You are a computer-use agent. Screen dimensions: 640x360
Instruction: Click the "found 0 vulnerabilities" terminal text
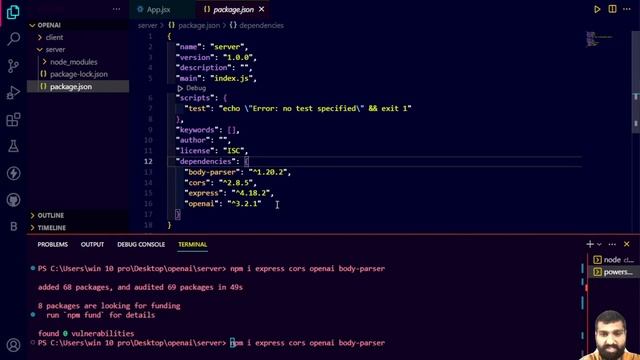(86, 333)
